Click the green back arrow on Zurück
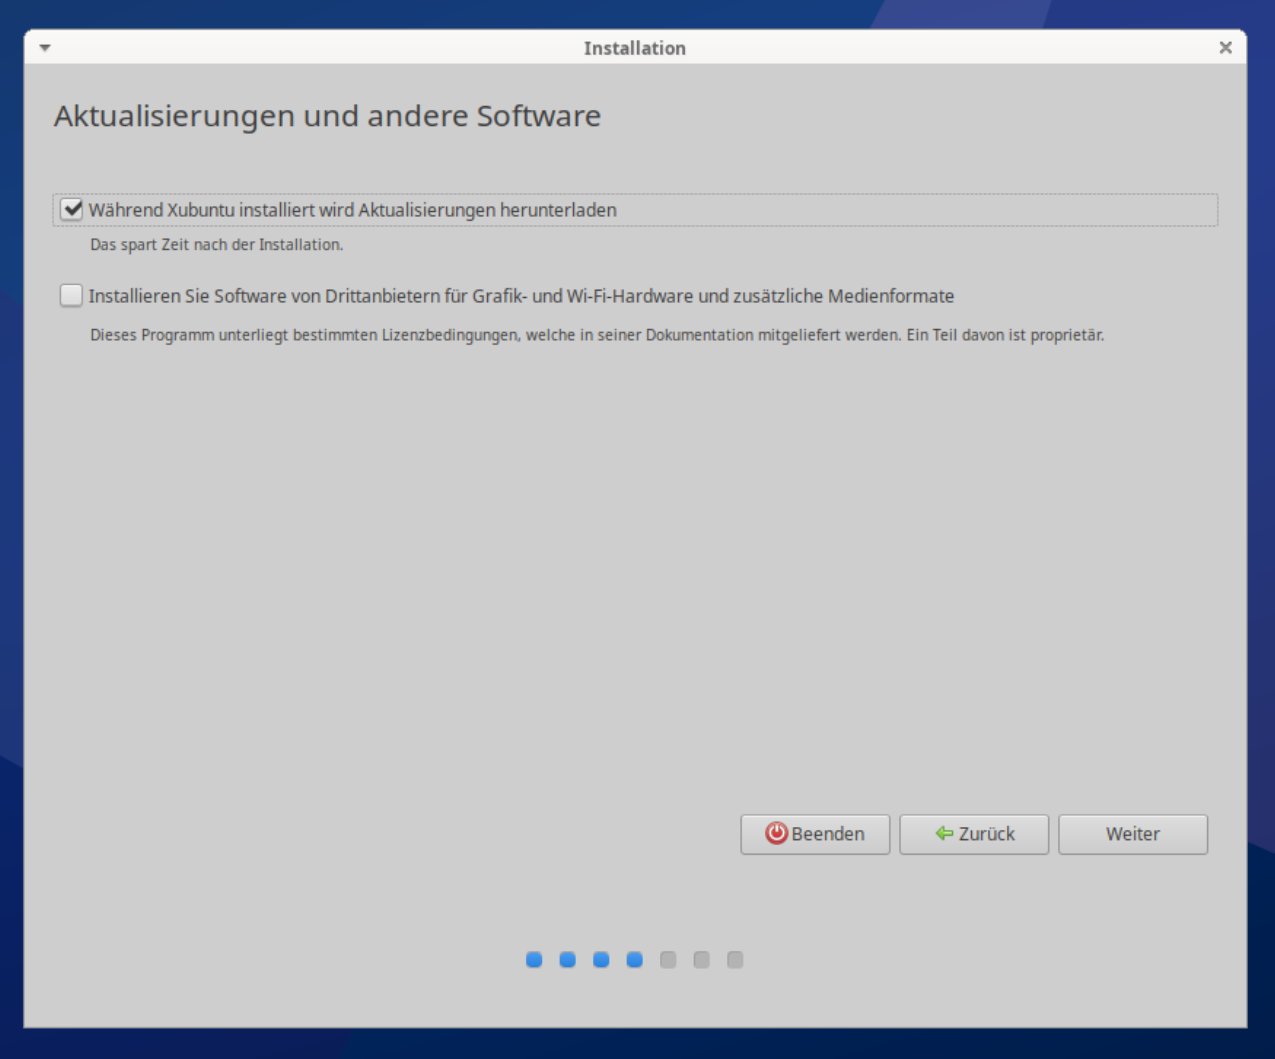Viewport: 1275px width, 1059px height. (943, 833)
